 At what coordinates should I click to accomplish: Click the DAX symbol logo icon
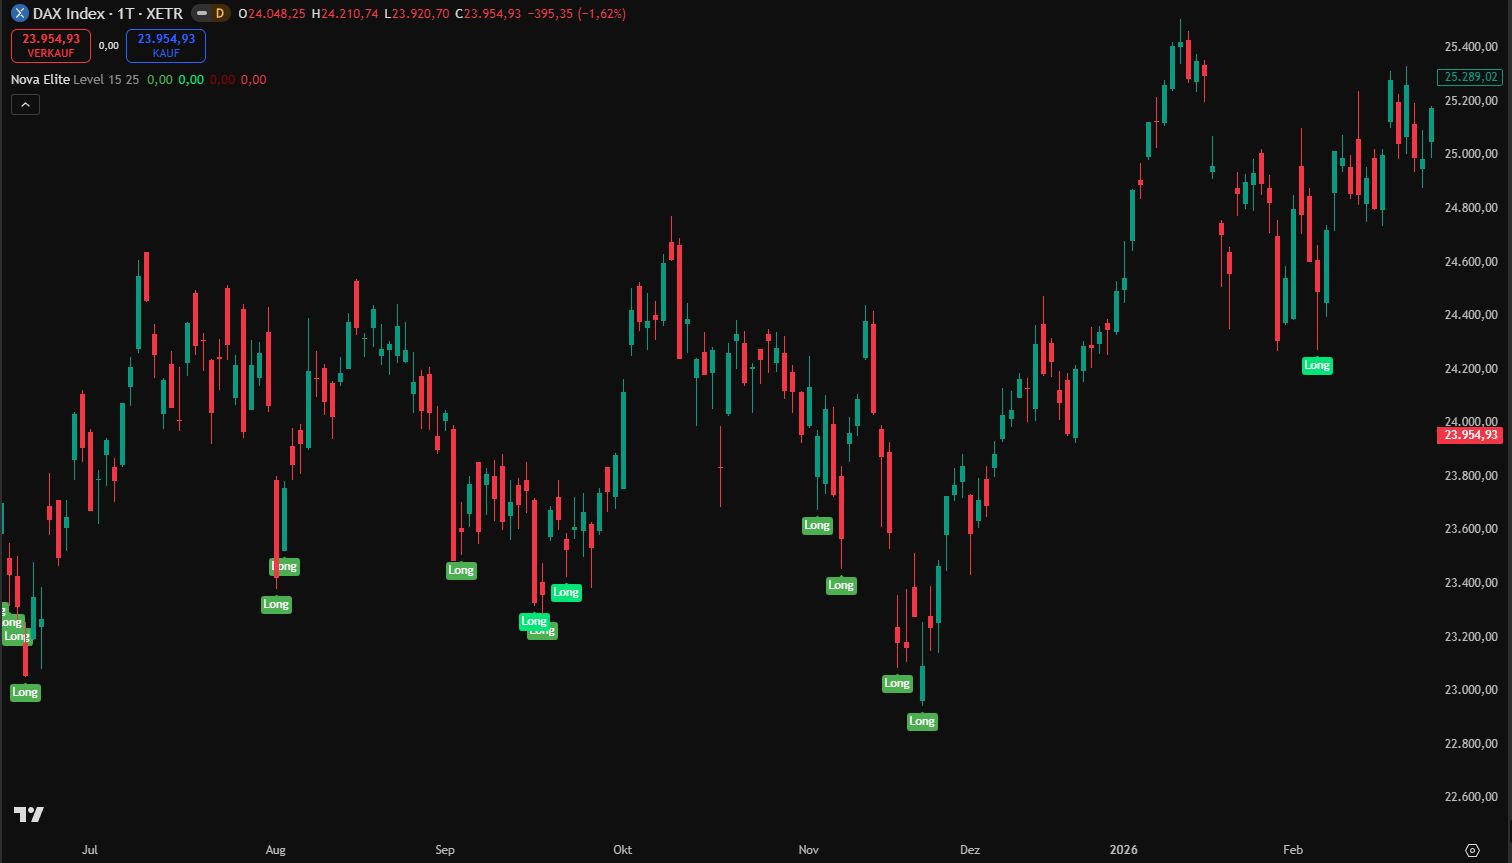click(19, 14)
